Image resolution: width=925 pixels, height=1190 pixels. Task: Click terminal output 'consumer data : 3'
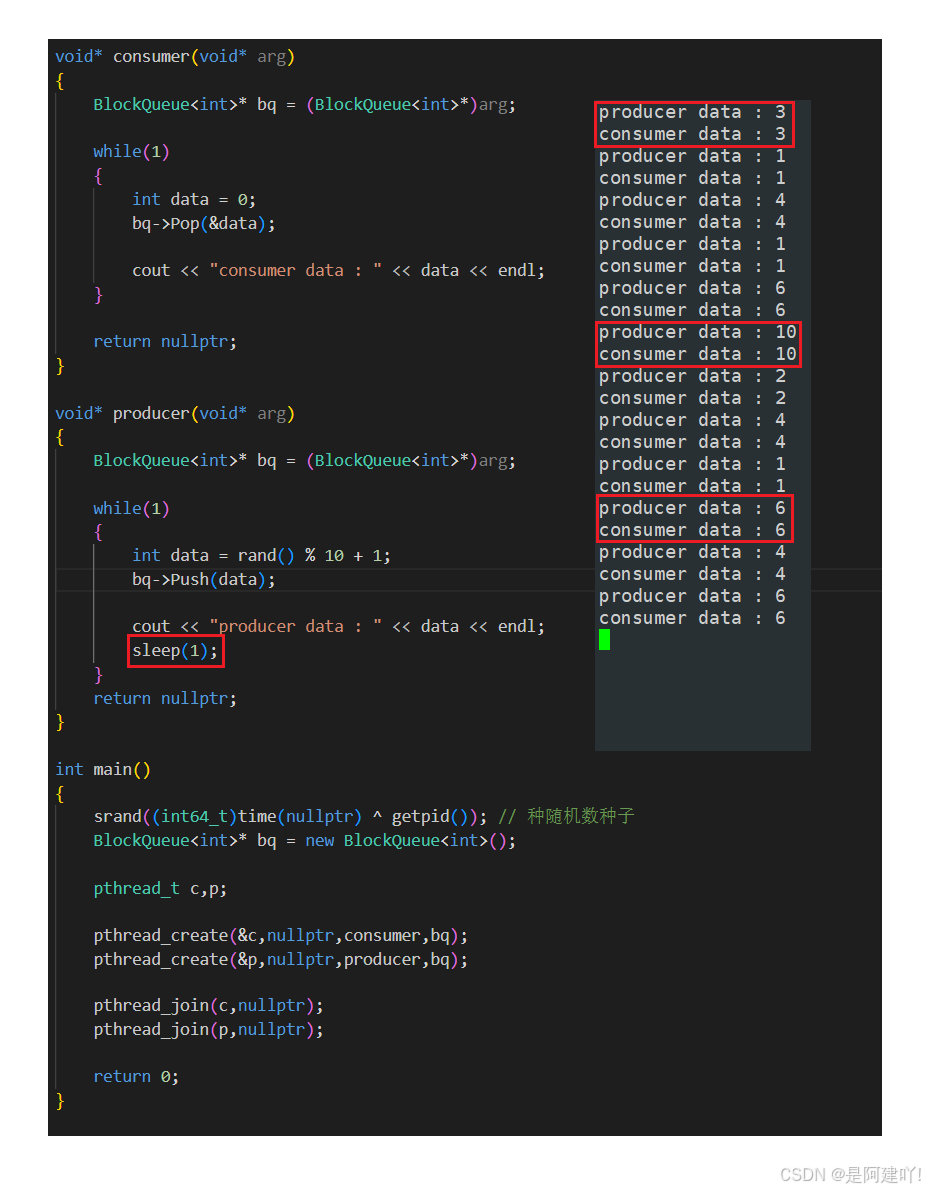point(692,134)
